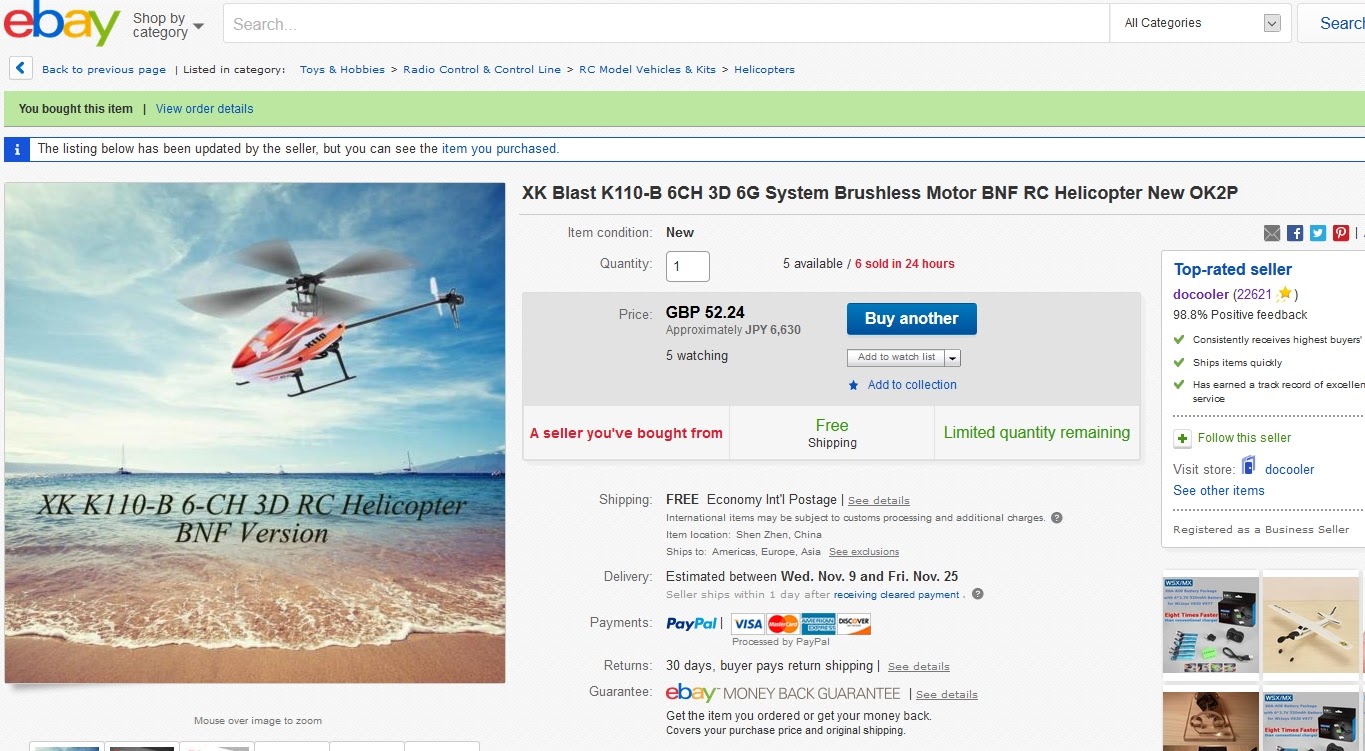Click 'Registered as a Business Seller' text
The image size is (1365, 751).
(1261, 530)
